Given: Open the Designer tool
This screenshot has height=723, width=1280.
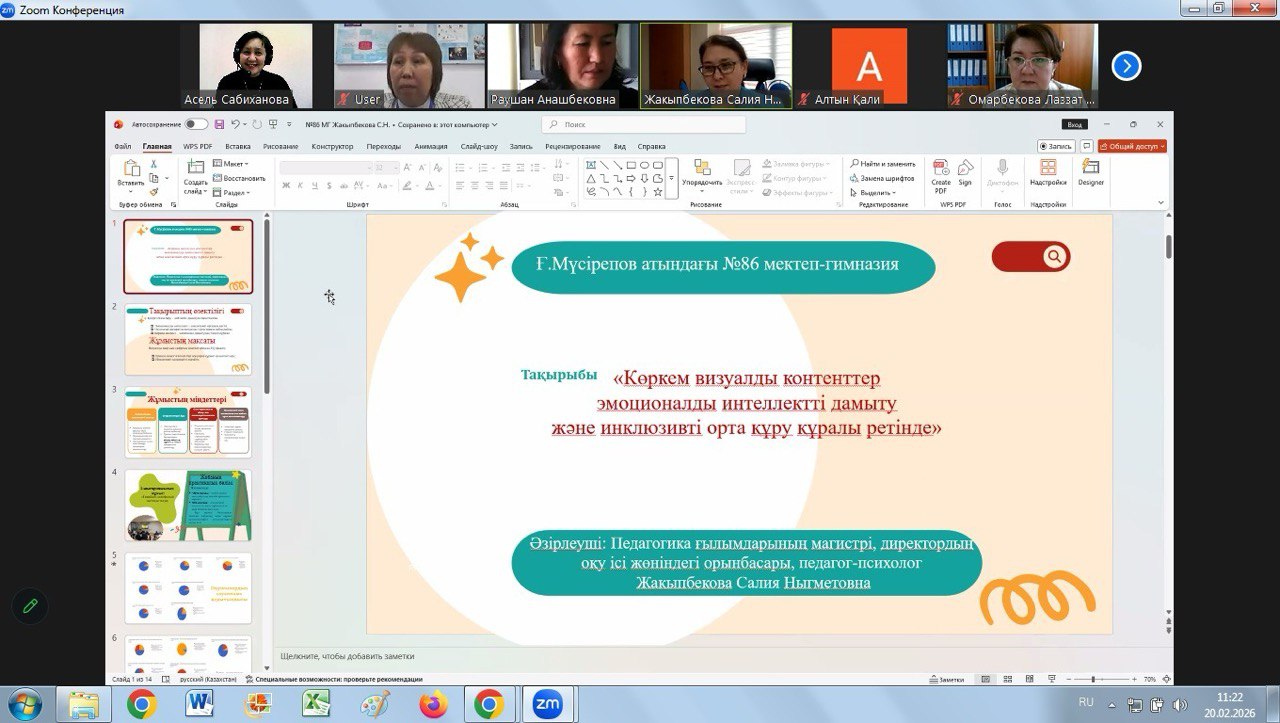Looking at the screenshot, I should (x=1091, y=172).
